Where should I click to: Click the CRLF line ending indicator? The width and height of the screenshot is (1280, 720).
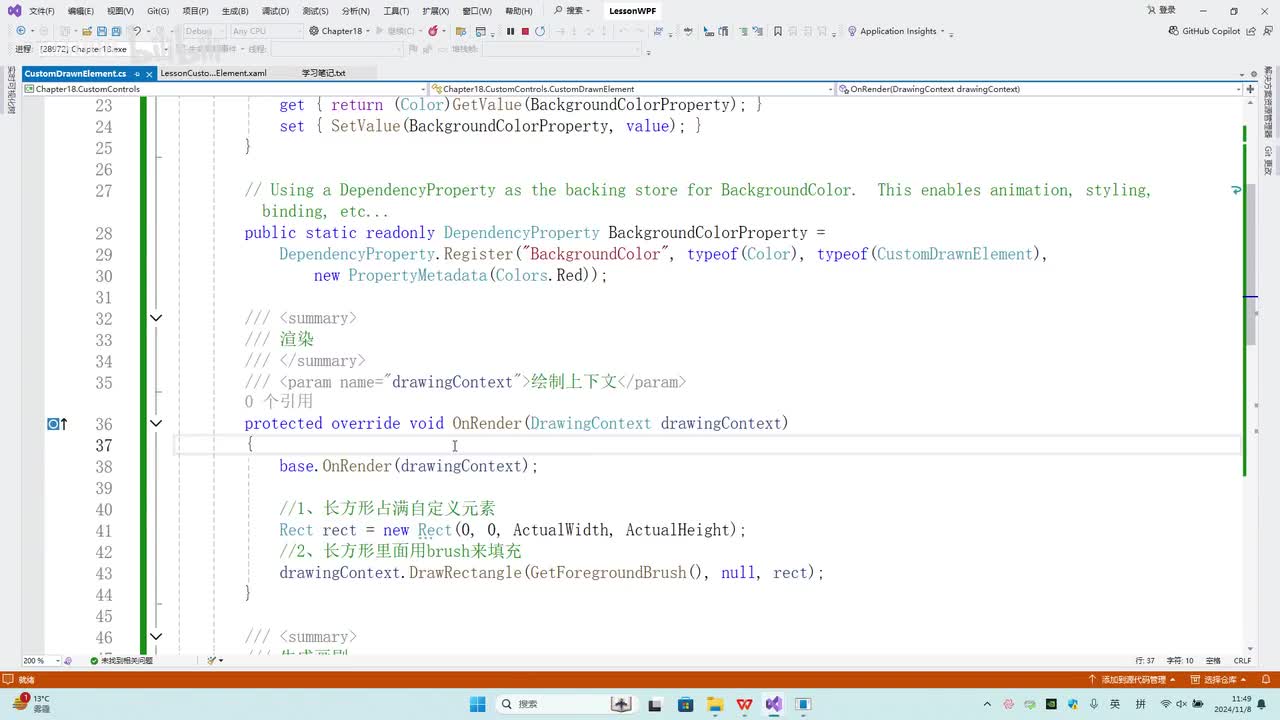tap(1242, 660)
